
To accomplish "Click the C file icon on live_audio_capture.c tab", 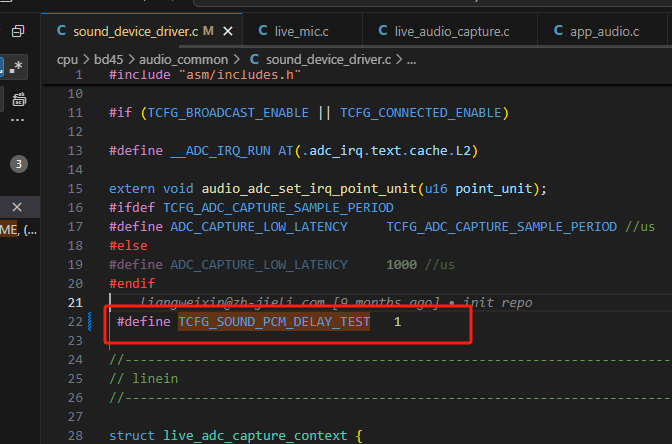I will [x=383, y=31].
